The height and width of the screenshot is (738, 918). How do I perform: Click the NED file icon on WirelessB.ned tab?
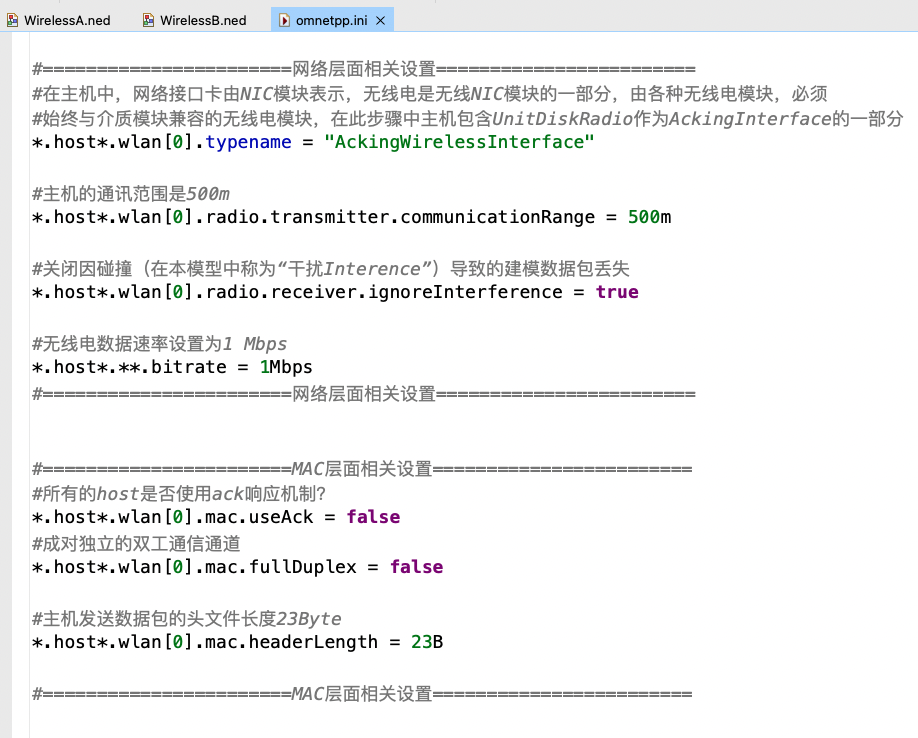pos(147,19)
